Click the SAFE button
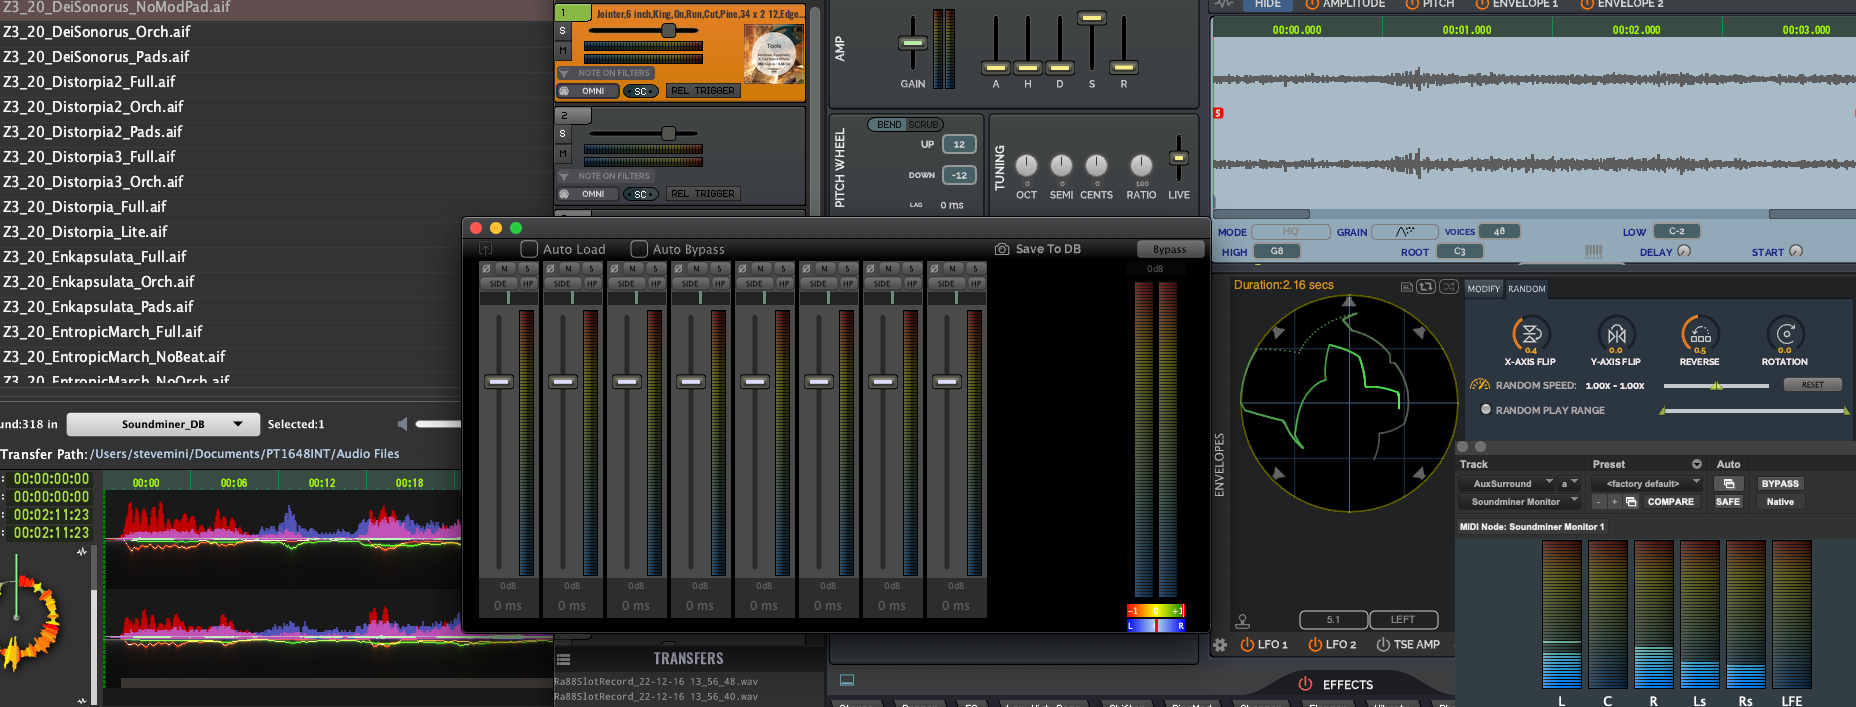 tap(1728, 502)
